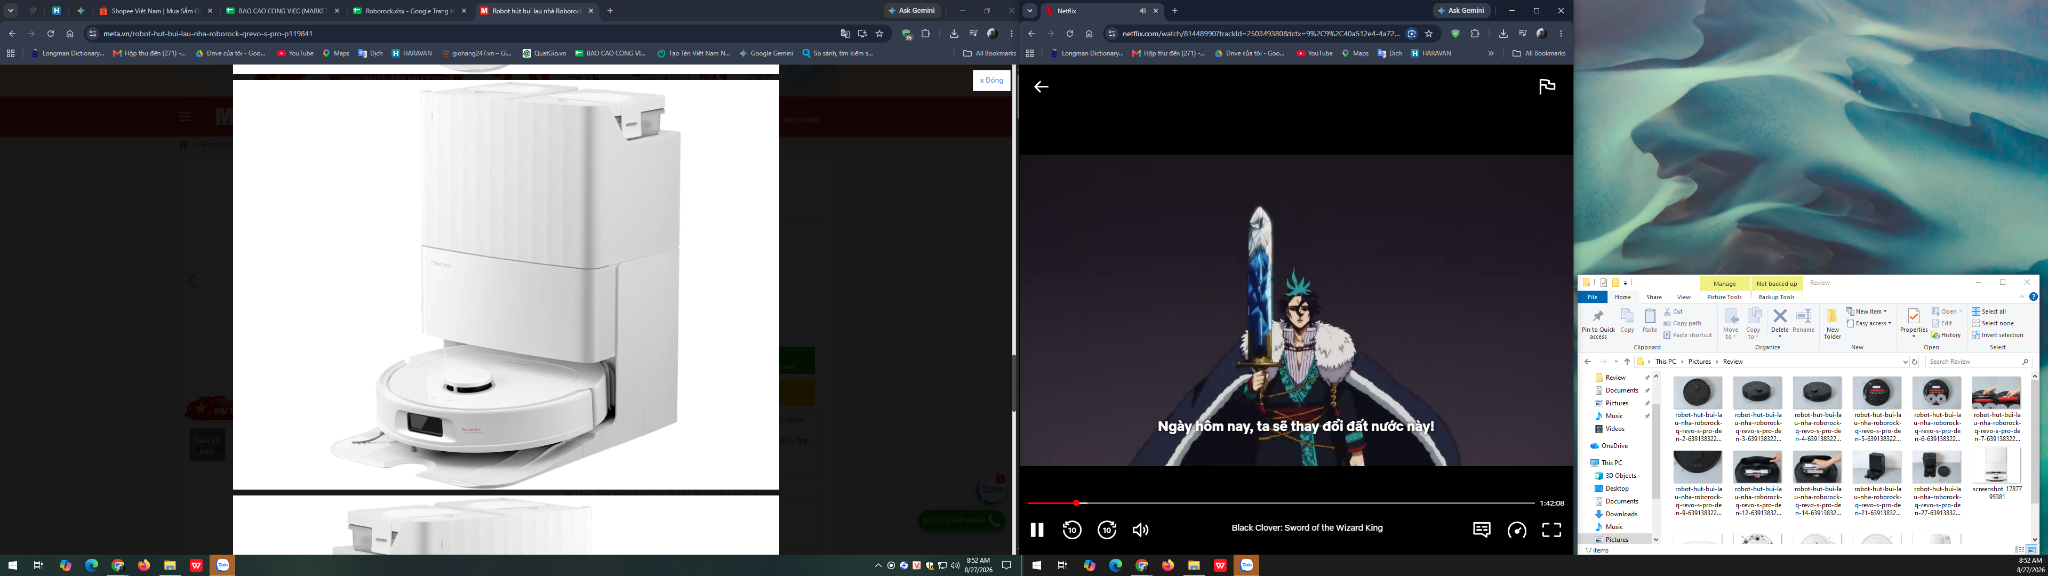
Task: Enter fullscreen in Netflix player
Action: 1551,530
